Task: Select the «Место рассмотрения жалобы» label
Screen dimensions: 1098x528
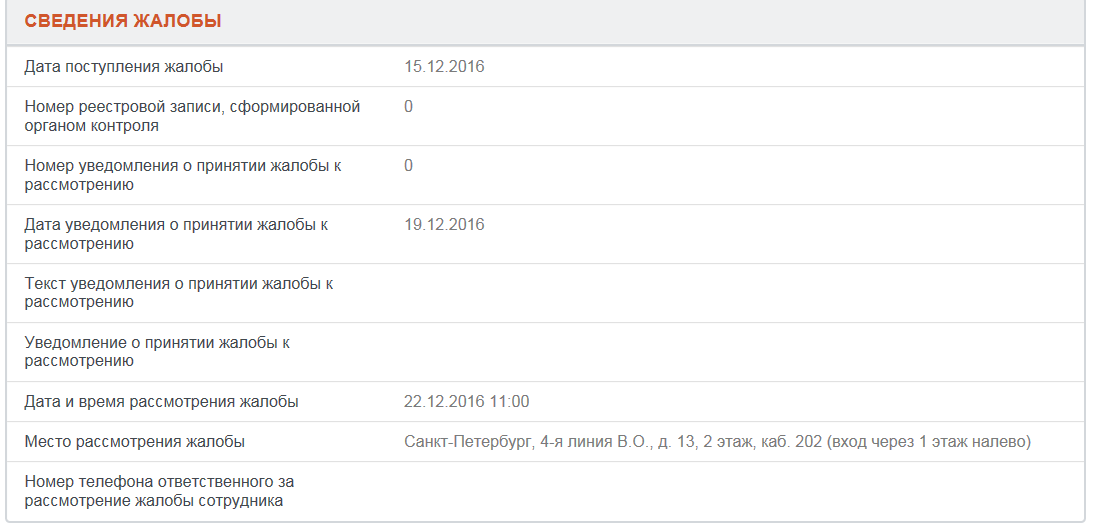Action: tap(134, 442)
